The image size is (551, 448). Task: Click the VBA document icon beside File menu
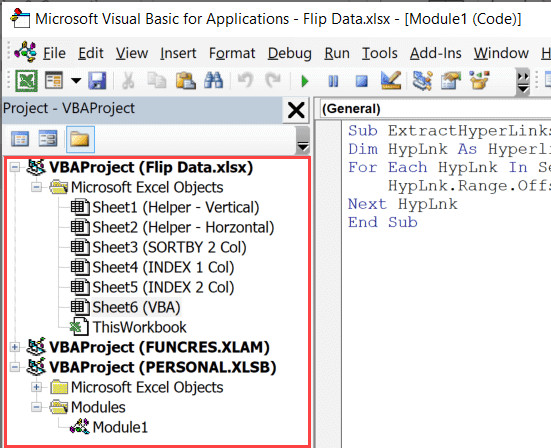[25, 53]
